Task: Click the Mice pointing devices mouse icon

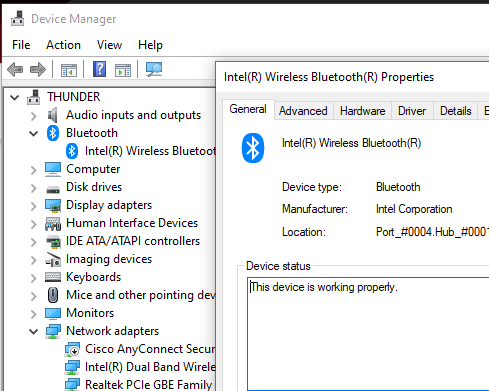Action: (x=53, y=295)
